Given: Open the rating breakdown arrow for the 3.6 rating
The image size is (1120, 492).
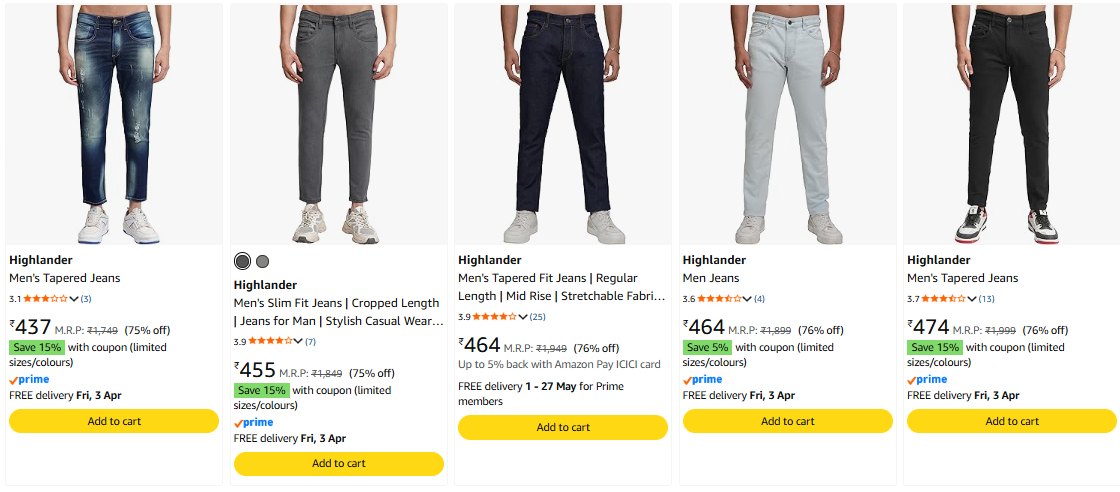Looking at the screenshot, I should [x=748, y=299].
